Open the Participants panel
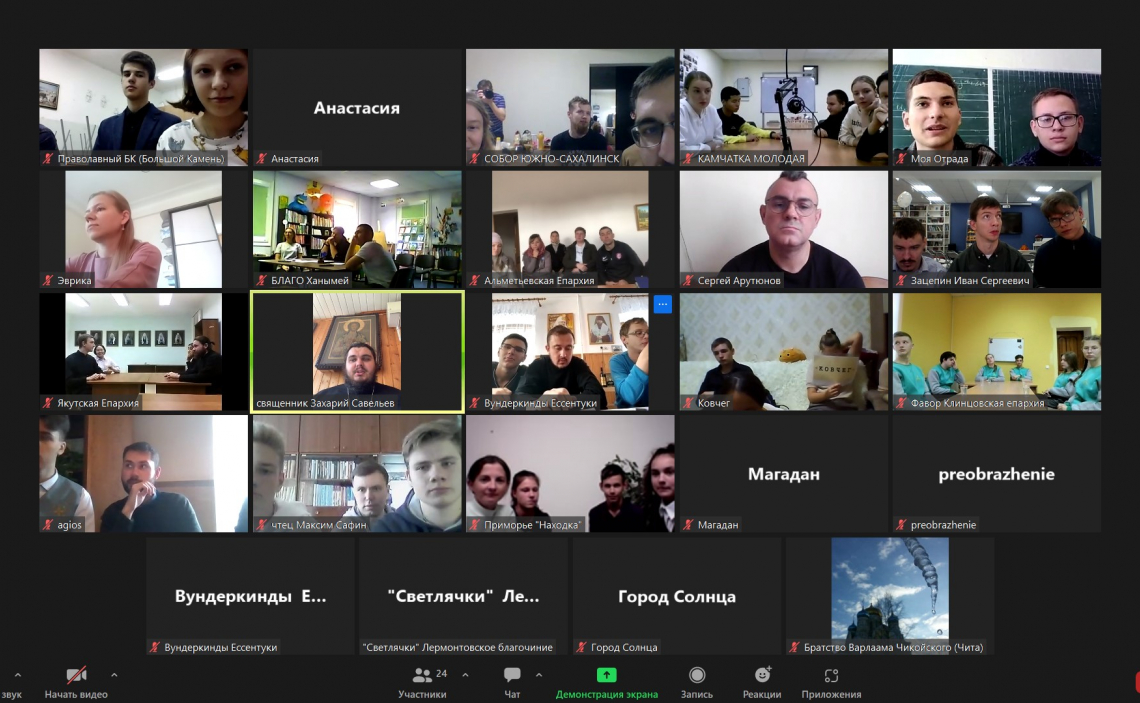The height and width of the screenshot is (703, 1140). [423, 675]
